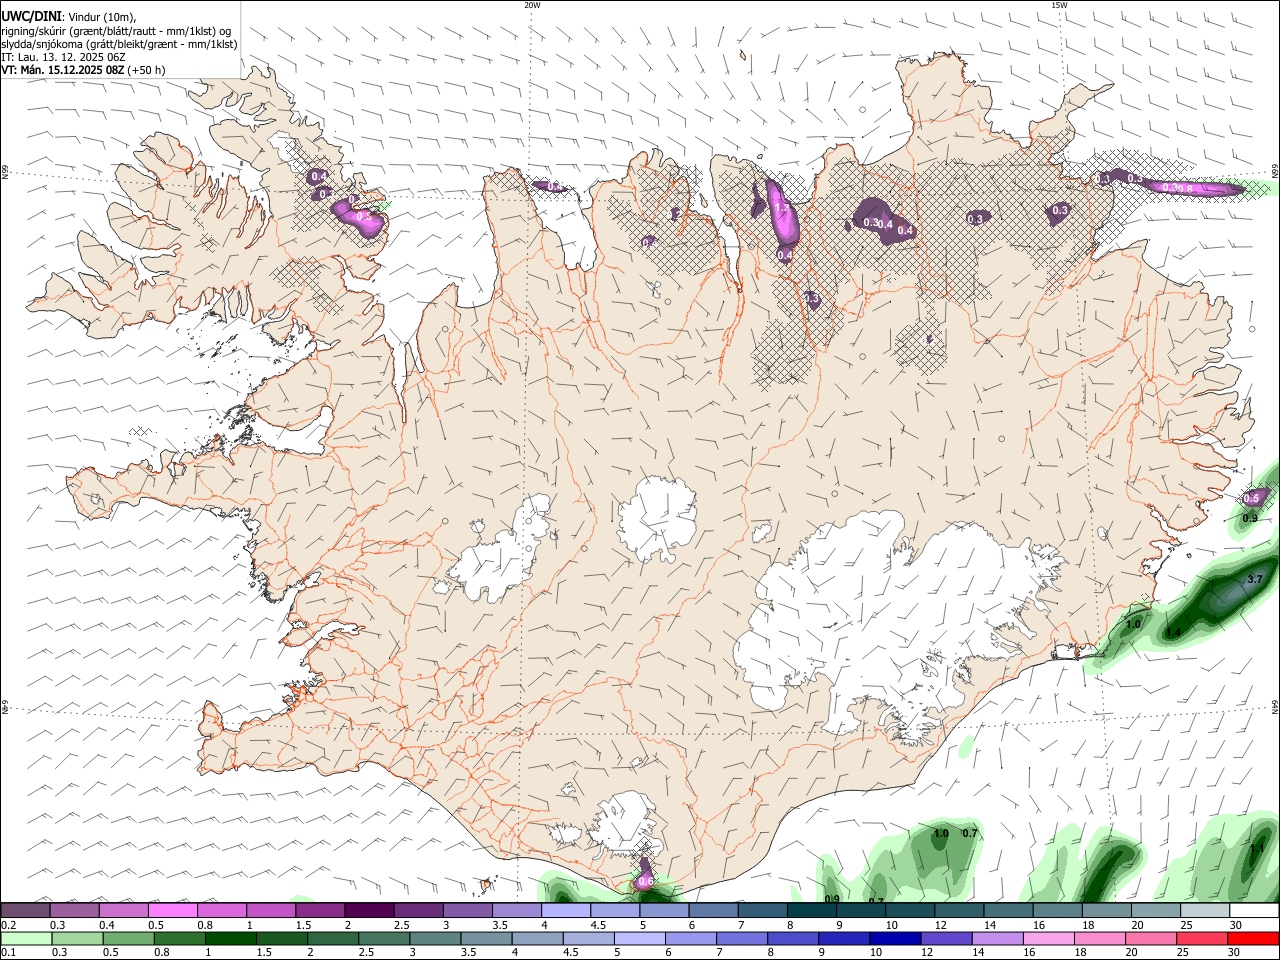The width and height of the screenshot is (1280, 960).
Task: Click the 'rigning/skúrir' legend description line
Action: pos(116,30)
